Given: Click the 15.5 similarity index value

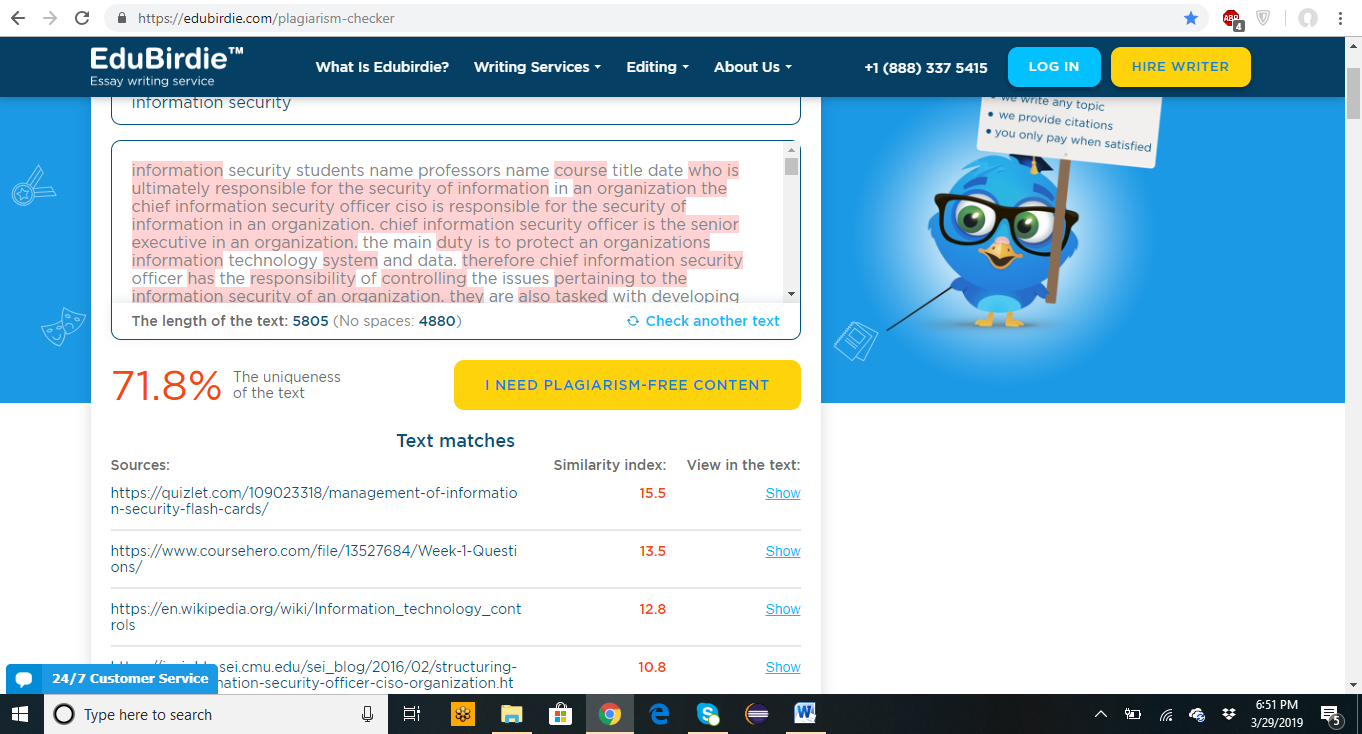Looking at the screenshot, I should click(653, 493).
